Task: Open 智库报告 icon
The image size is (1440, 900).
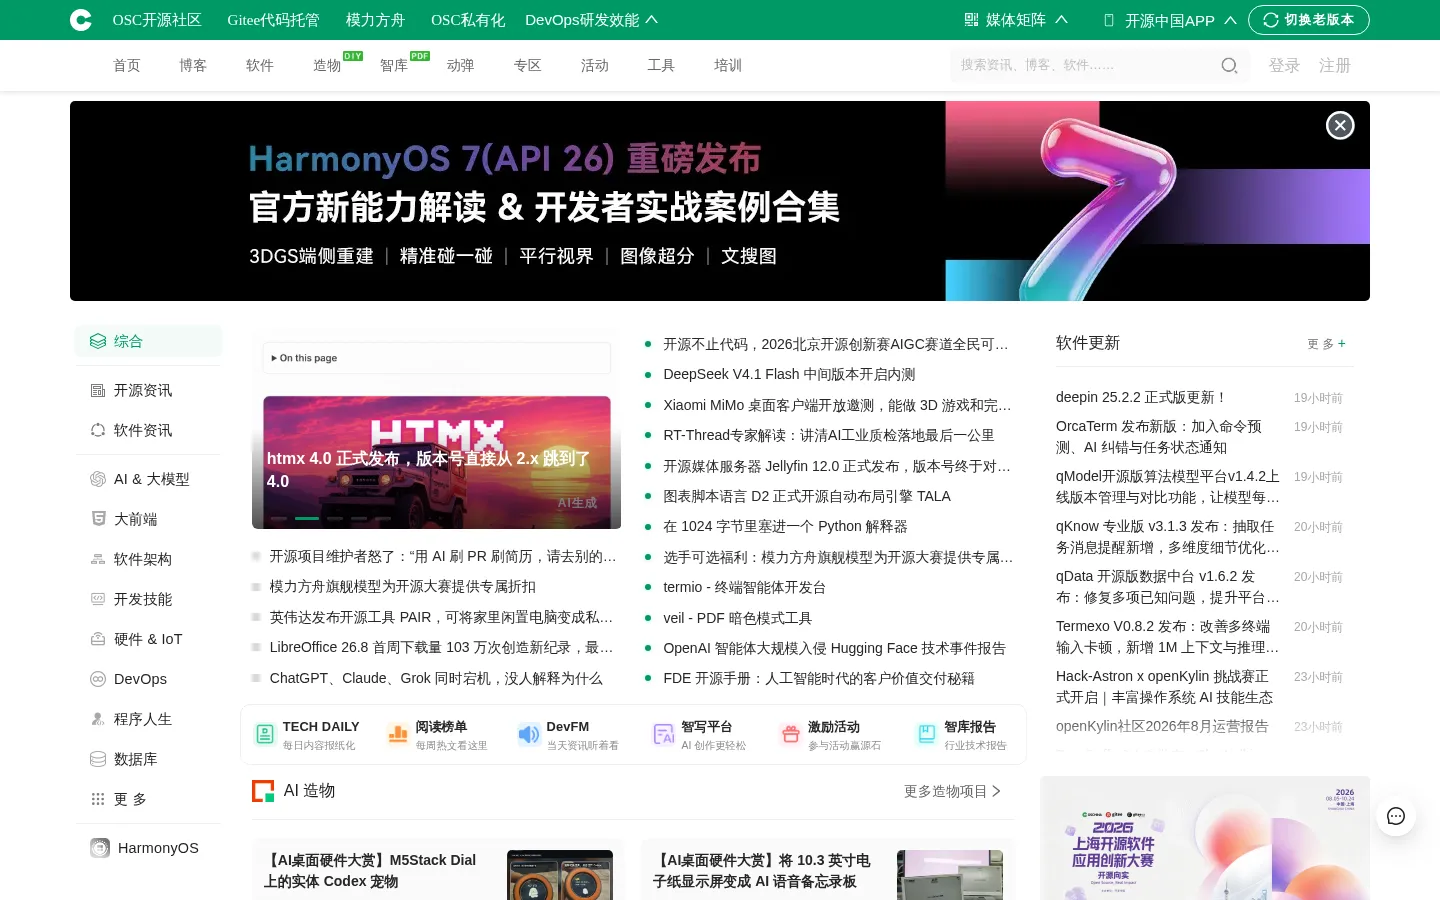Action: 927,734
